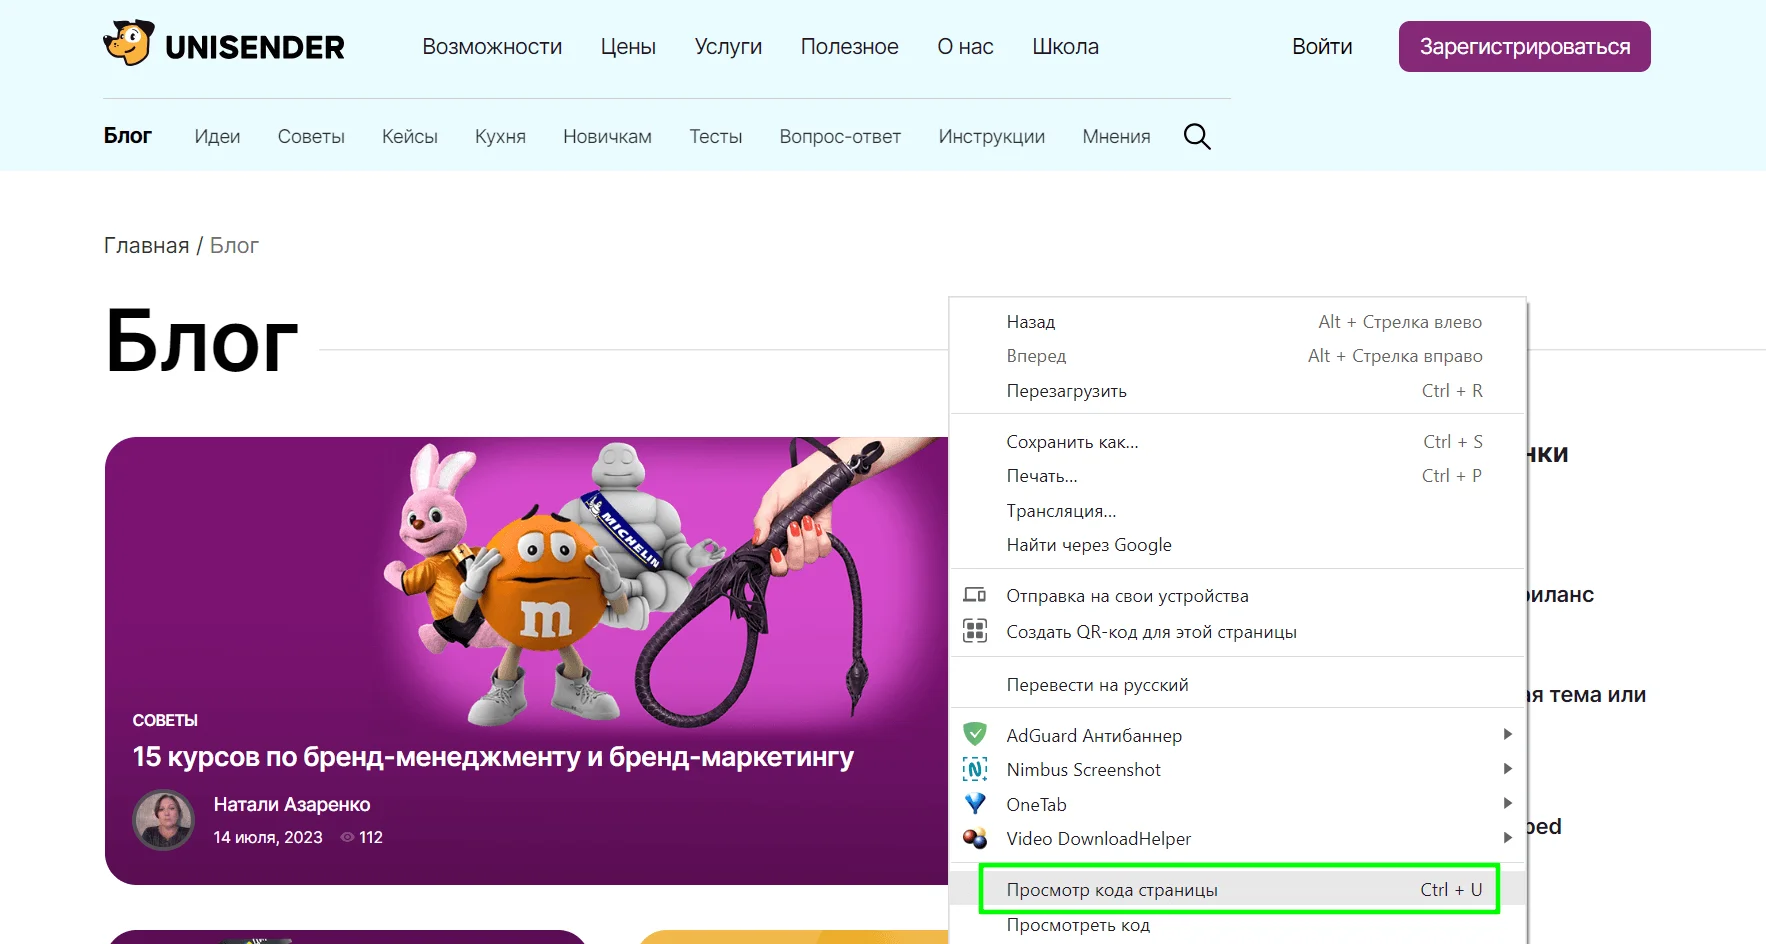Select Трансляция... menu entry
The image size is (1766, 944).
pyautogui.click(x=1238, y=511)
